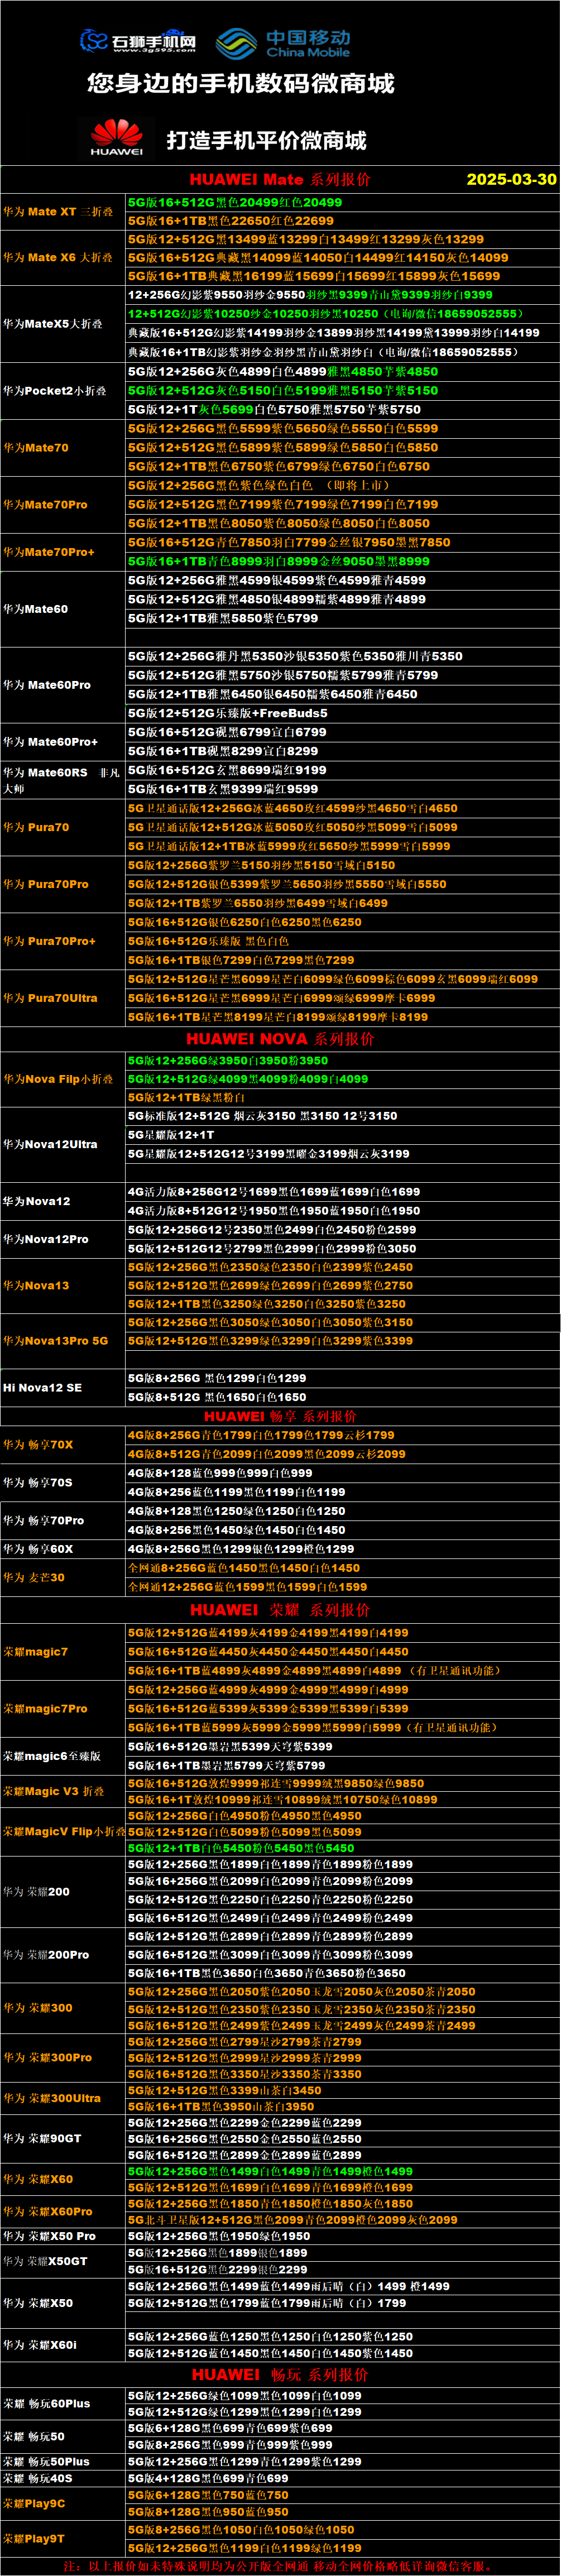Image resolution: width=561 pixels, height=2576 pixels.
Task: Click the date 2025-03-30
Action: 511,179
